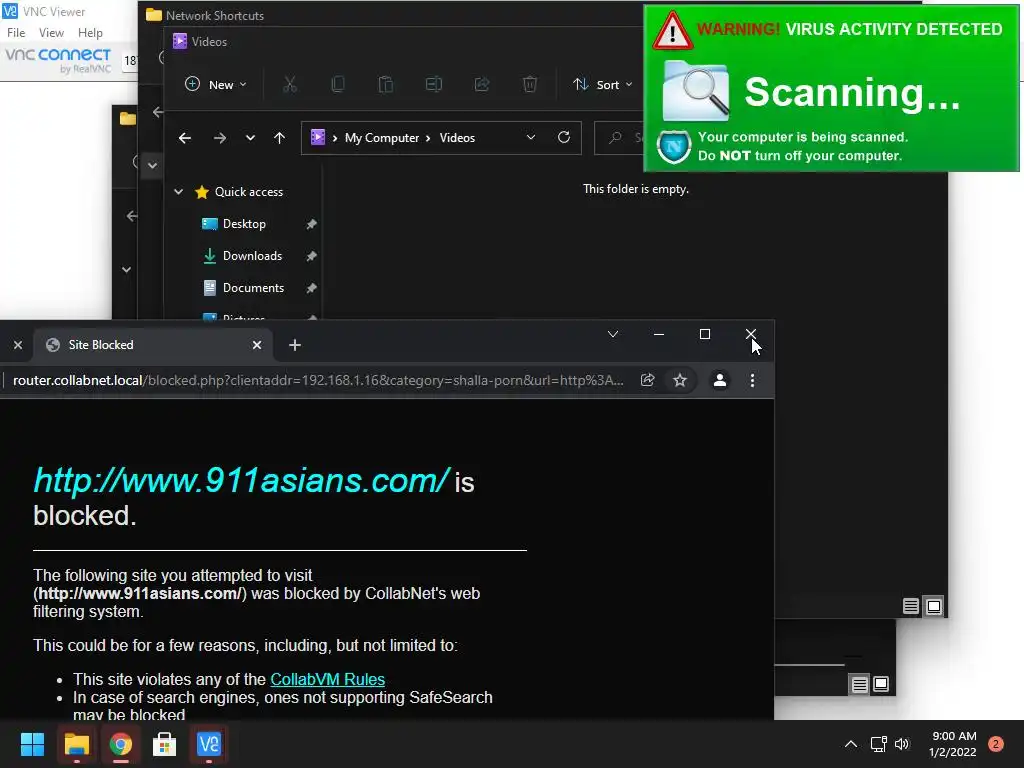1024x768 pixels.
Task: Open Help menu in VNC Viewer
Action: tap(90, 33)
